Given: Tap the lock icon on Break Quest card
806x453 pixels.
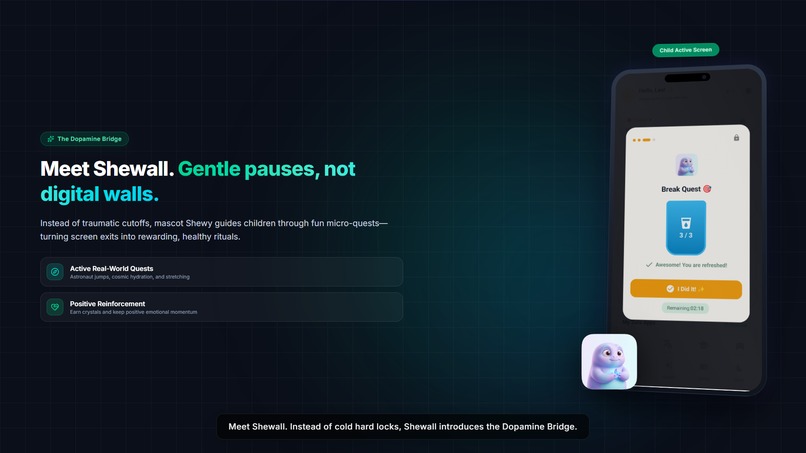Looking at the screenshot, I should coord(736,137).
